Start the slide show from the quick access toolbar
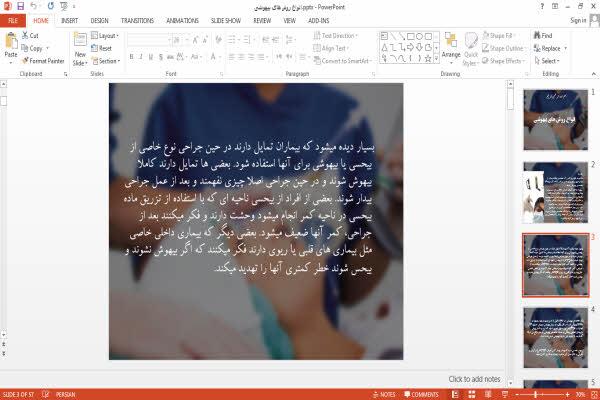The height and width of the screenshot is (400, 600). click(x=64, y=6)
